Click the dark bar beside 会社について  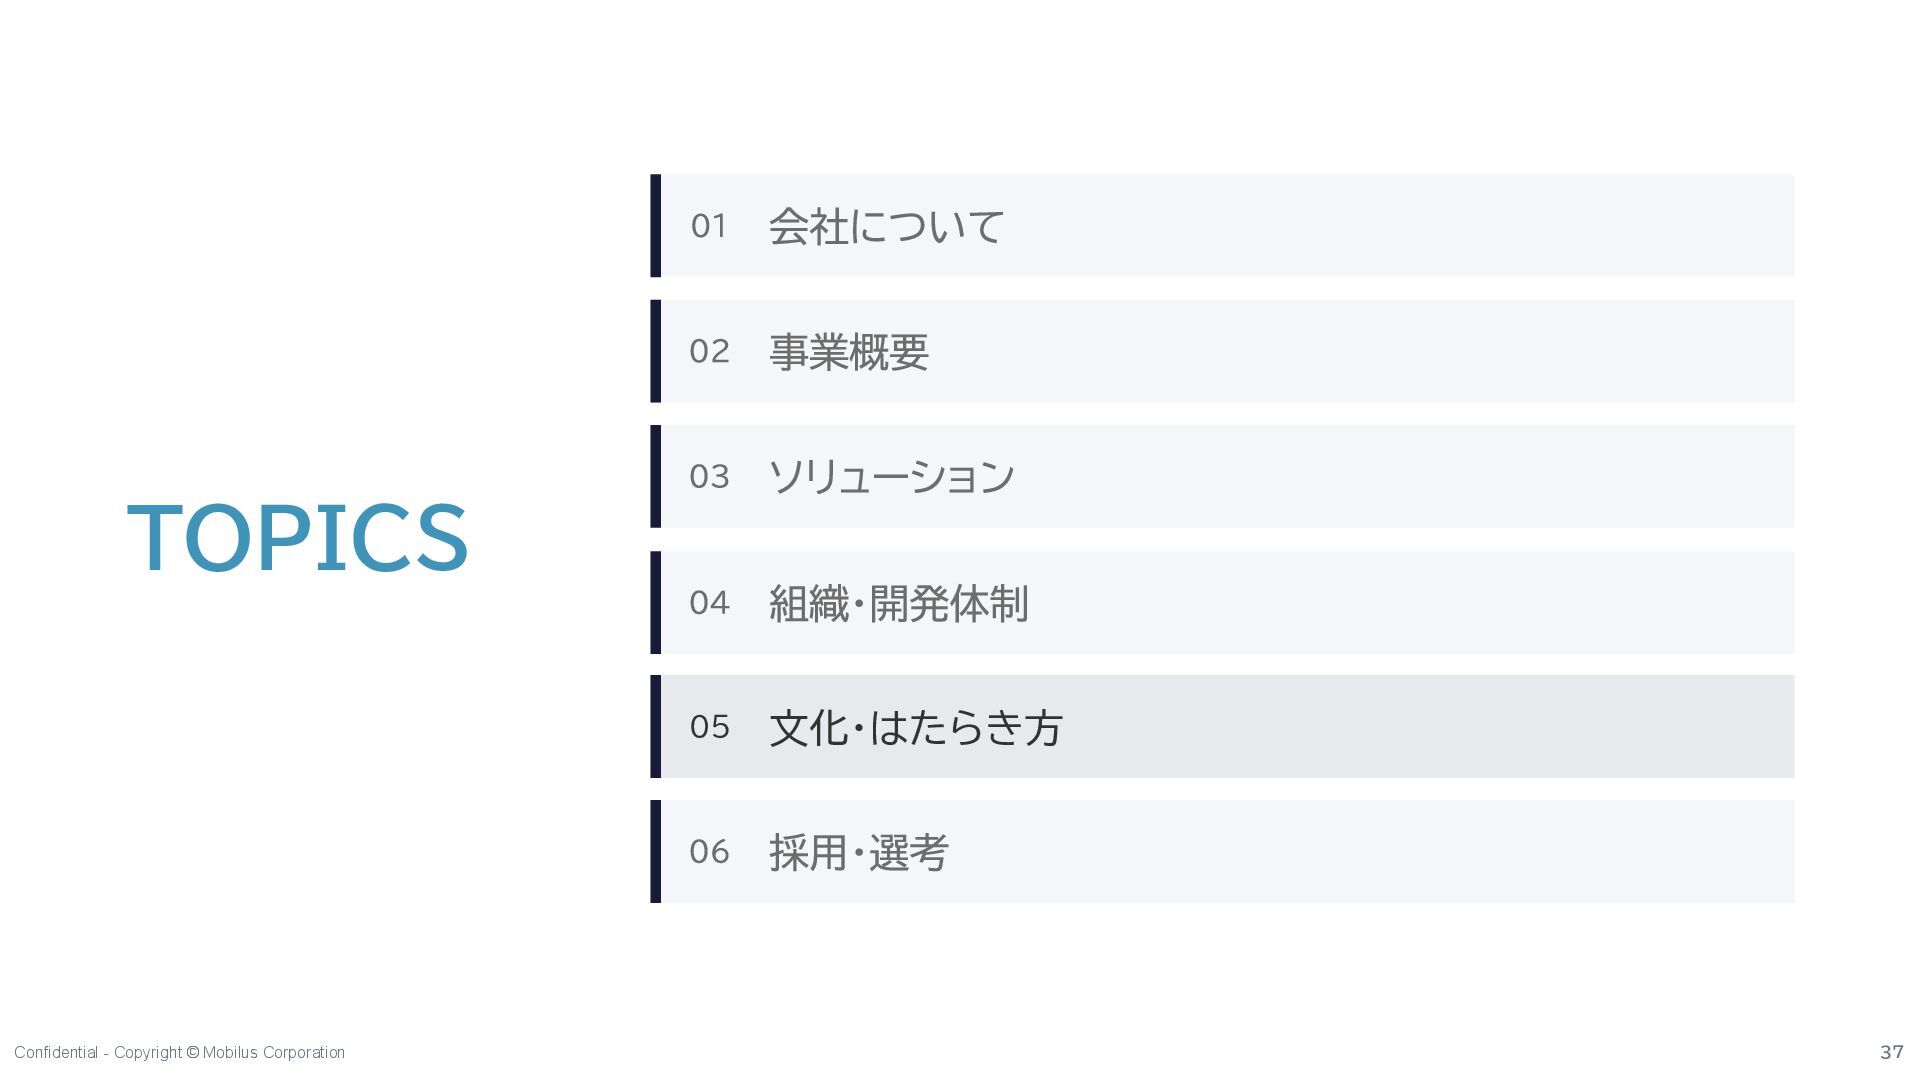click(x=656, y=226)
